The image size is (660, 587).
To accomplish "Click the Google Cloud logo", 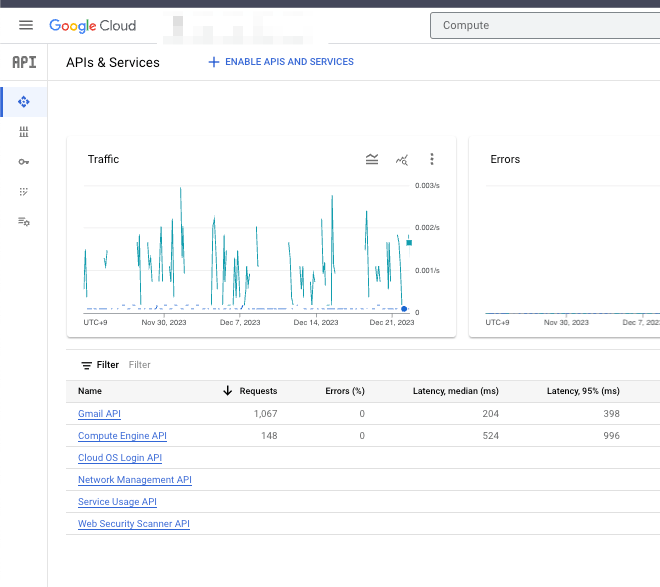I will [x=93, y=26].
